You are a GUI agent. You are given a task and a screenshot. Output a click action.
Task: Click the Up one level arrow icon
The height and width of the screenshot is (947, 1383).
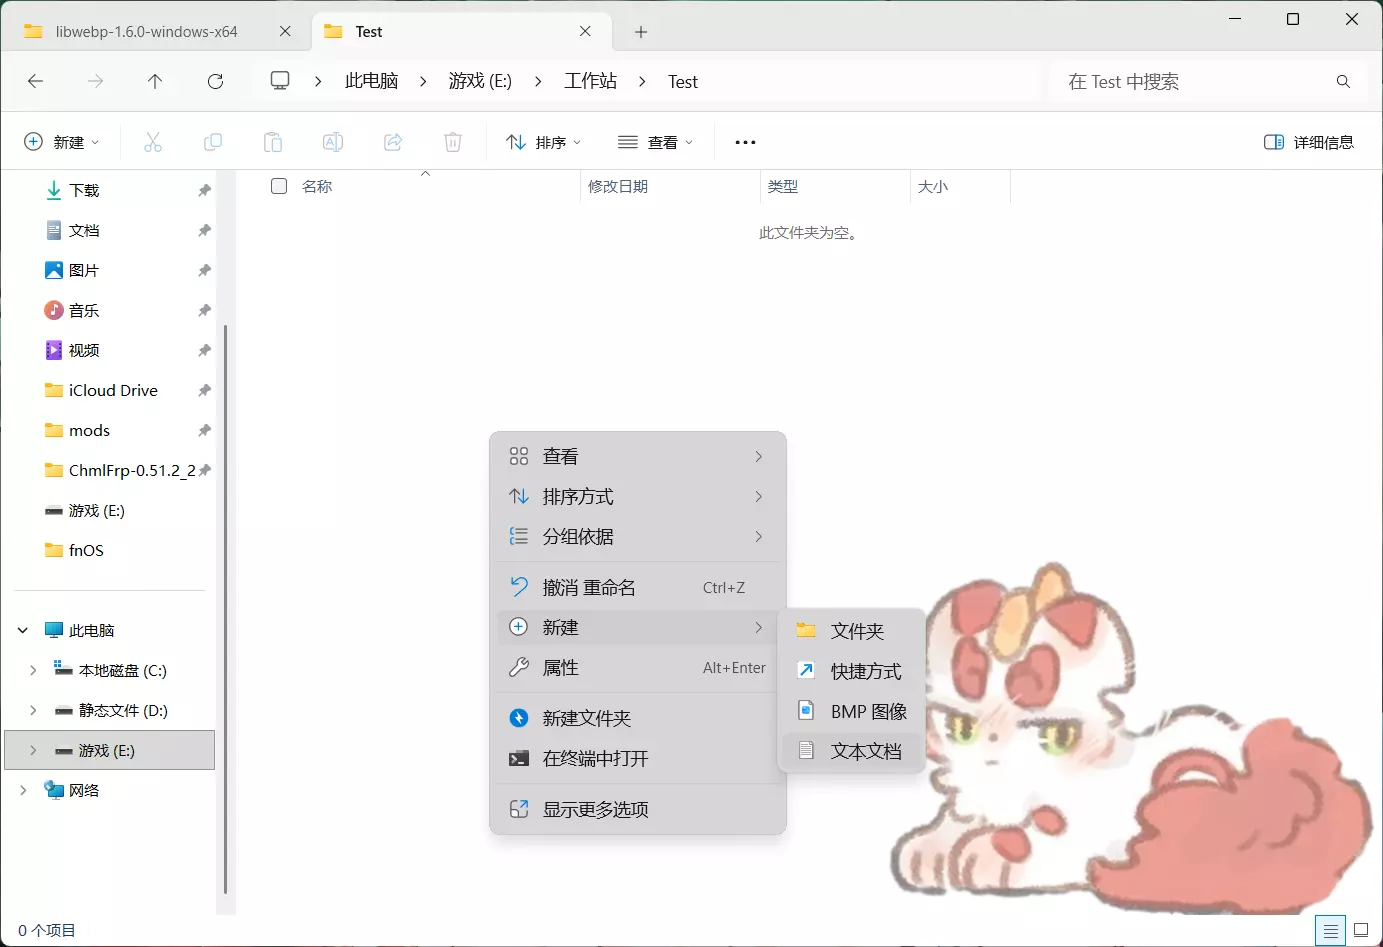coord(155,81)
